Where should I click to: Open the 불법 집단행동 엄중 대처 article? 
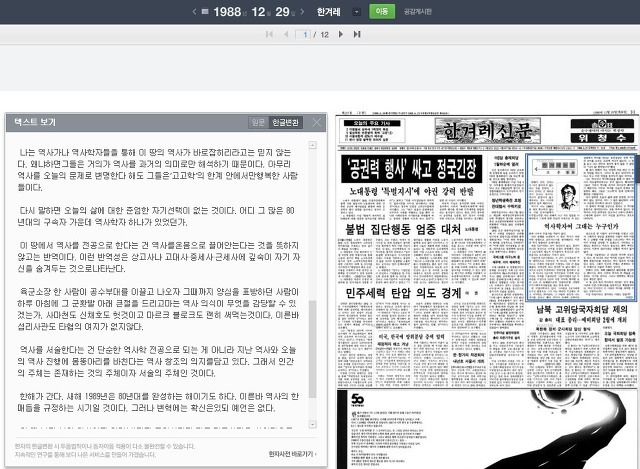point(403,229)
